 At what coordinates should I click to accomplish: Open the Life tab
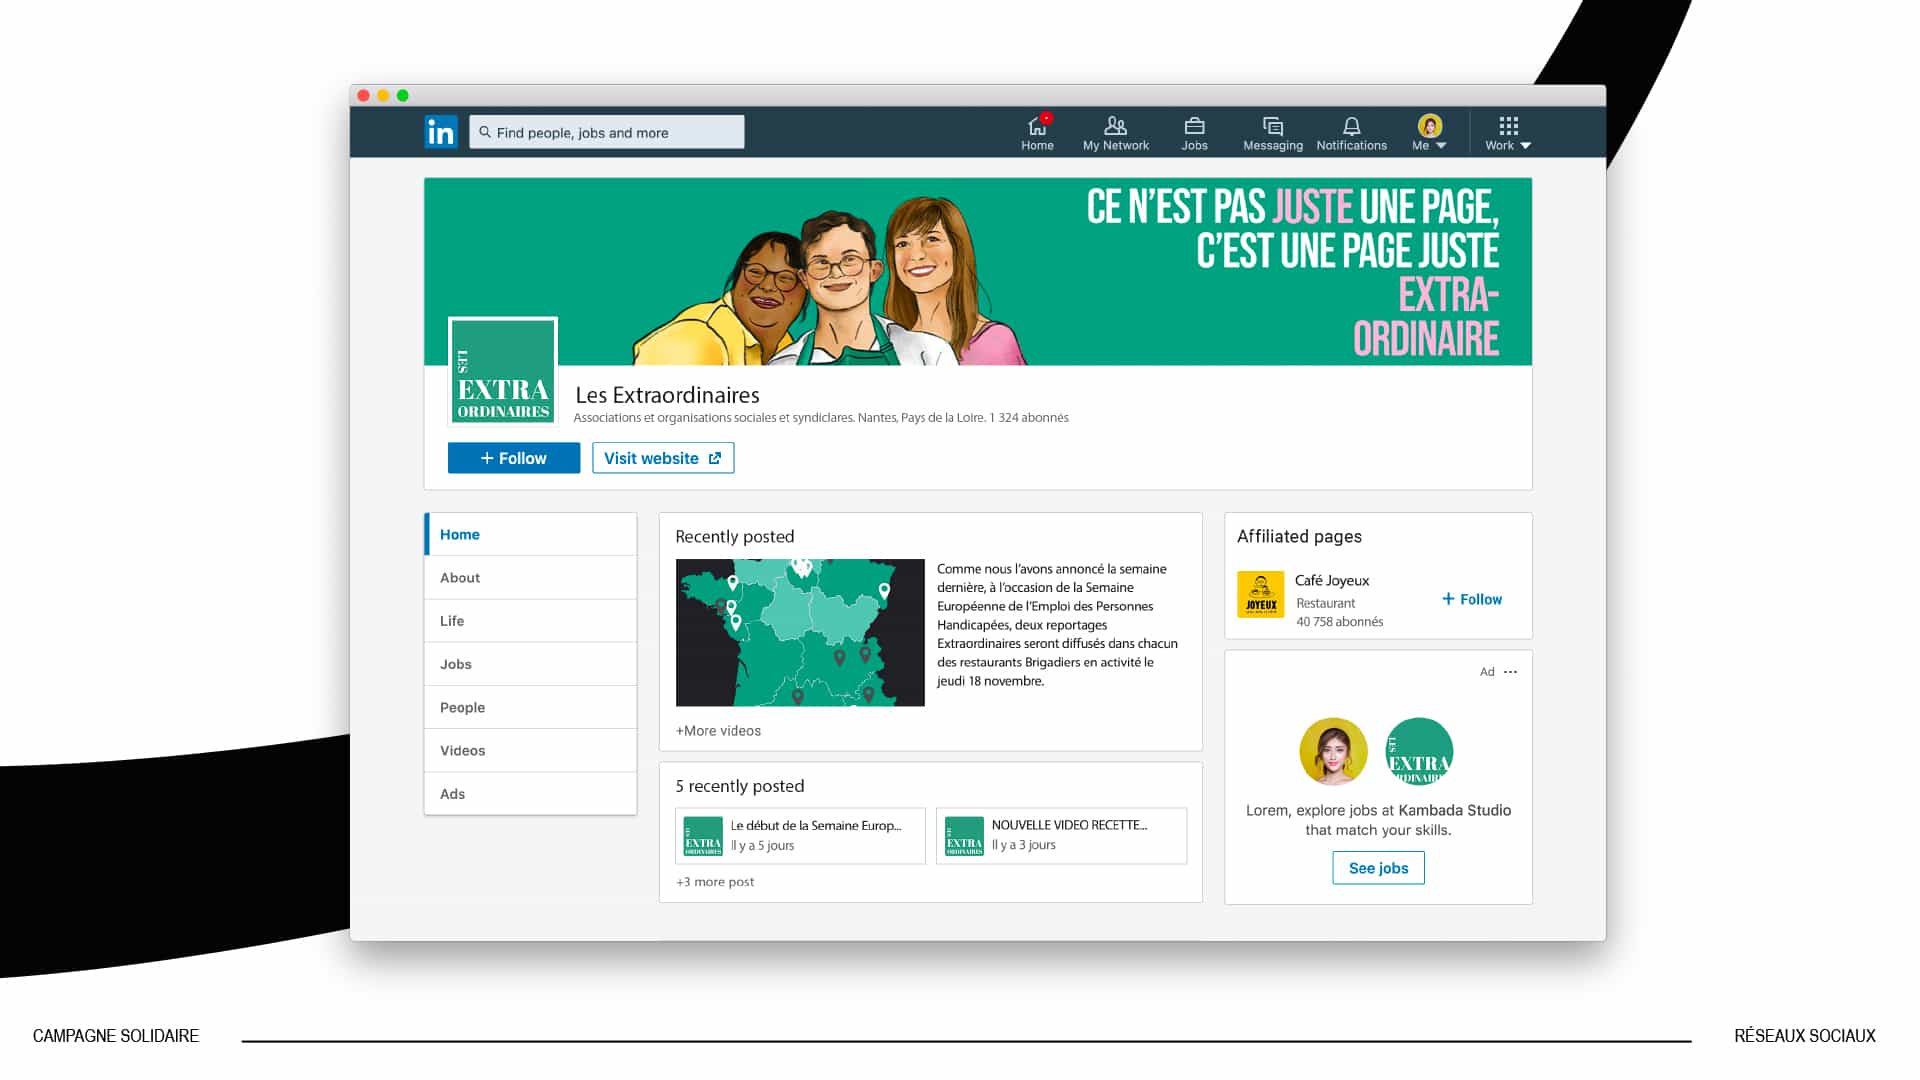531,621
